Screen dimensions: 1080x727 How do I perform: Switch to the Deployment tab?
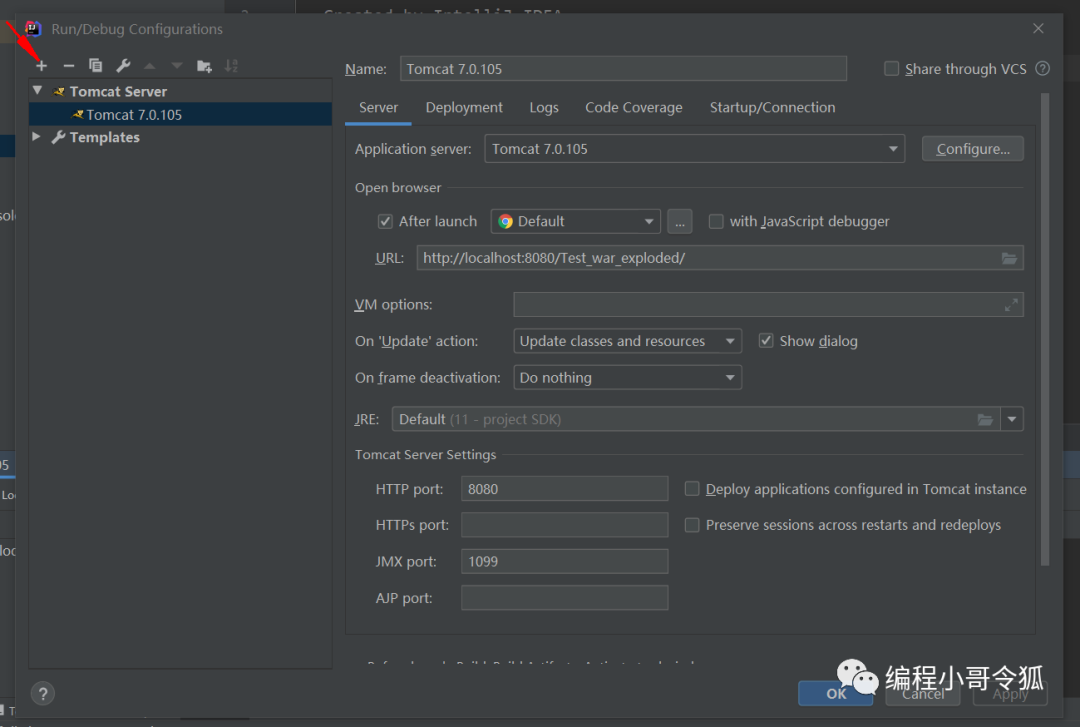point(464,107)
